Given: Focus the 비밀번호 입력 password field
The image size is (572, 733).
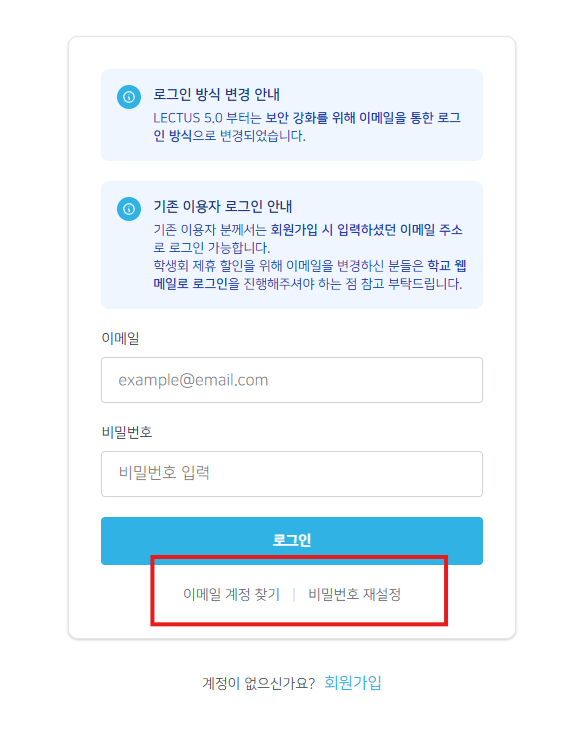Looking at the screenshot, I should (292, 474).
